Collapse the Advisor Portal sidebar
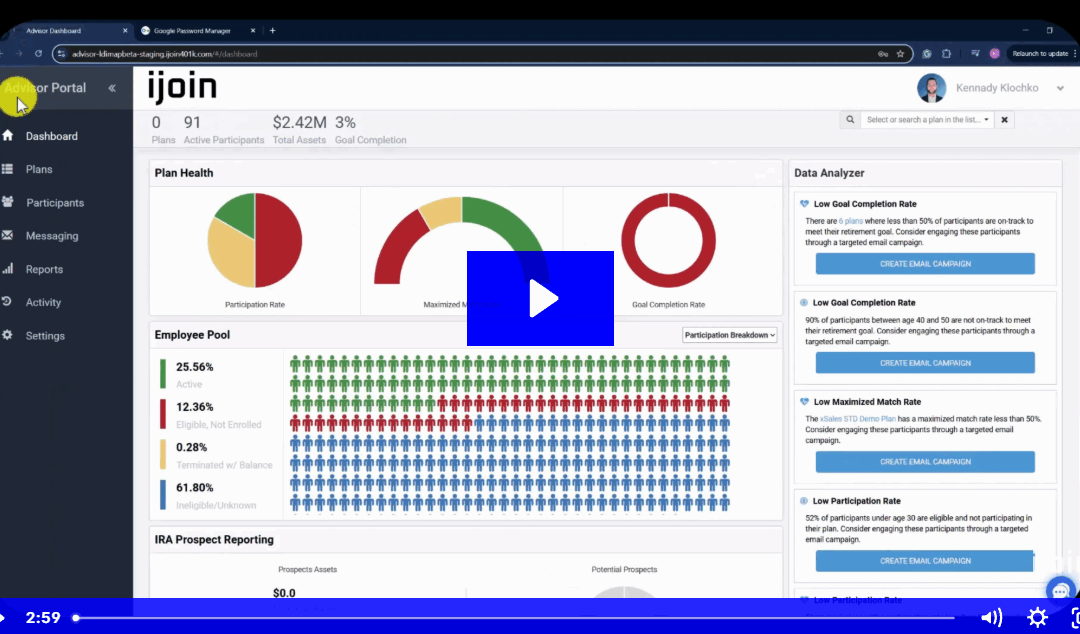The image size is (1080, 634). (112, 88)
